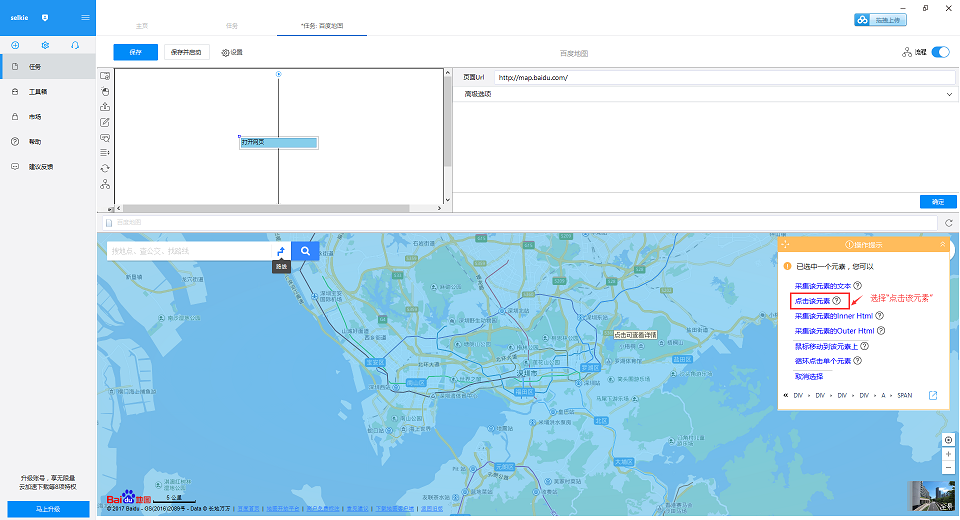The height and width of the screenshot is (520, 960).
Task: Select the A breadcrumb element
Action: click(883, 396)
